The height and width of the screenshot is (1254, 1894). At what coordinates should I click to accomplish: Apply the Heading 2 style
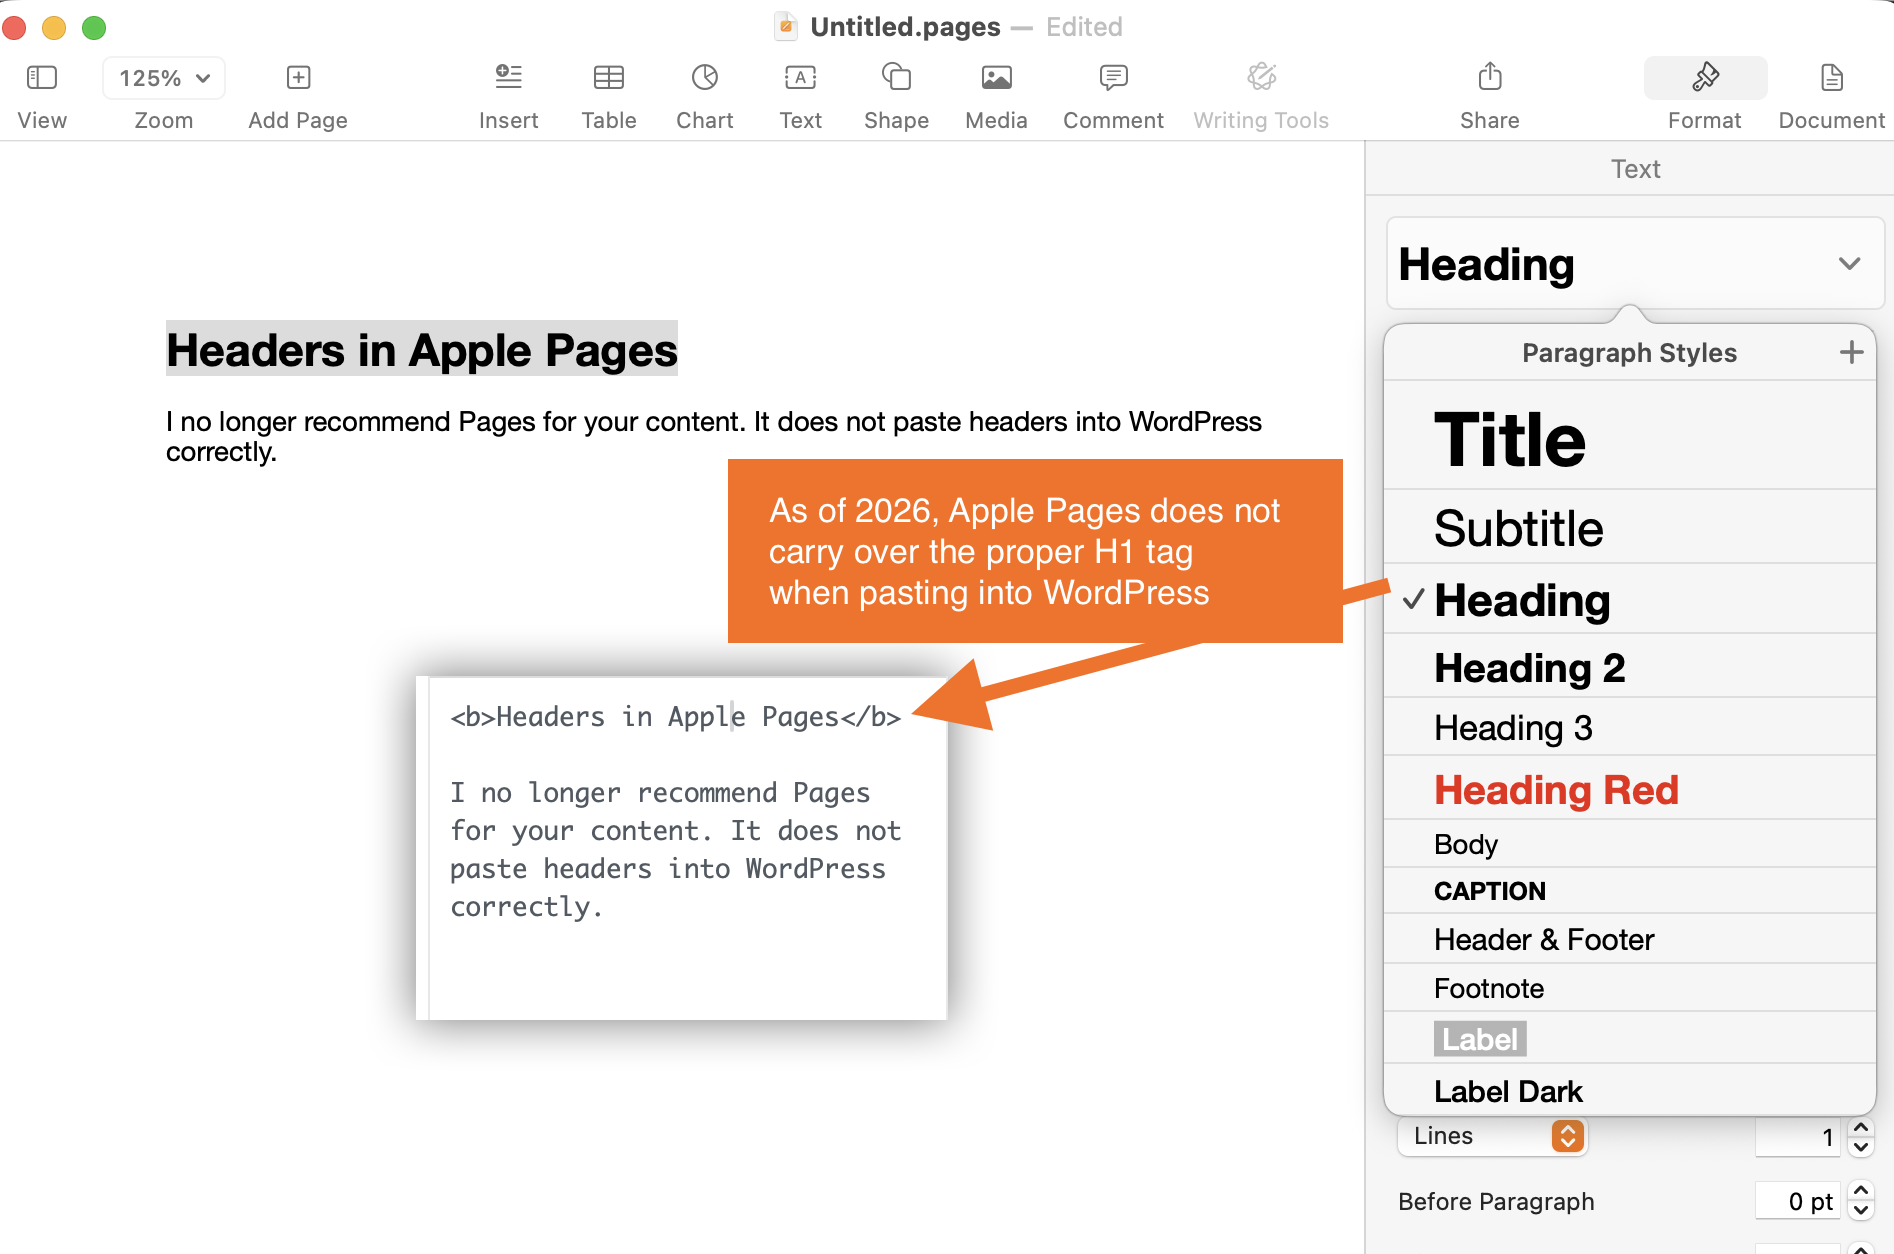point(1629,667)
